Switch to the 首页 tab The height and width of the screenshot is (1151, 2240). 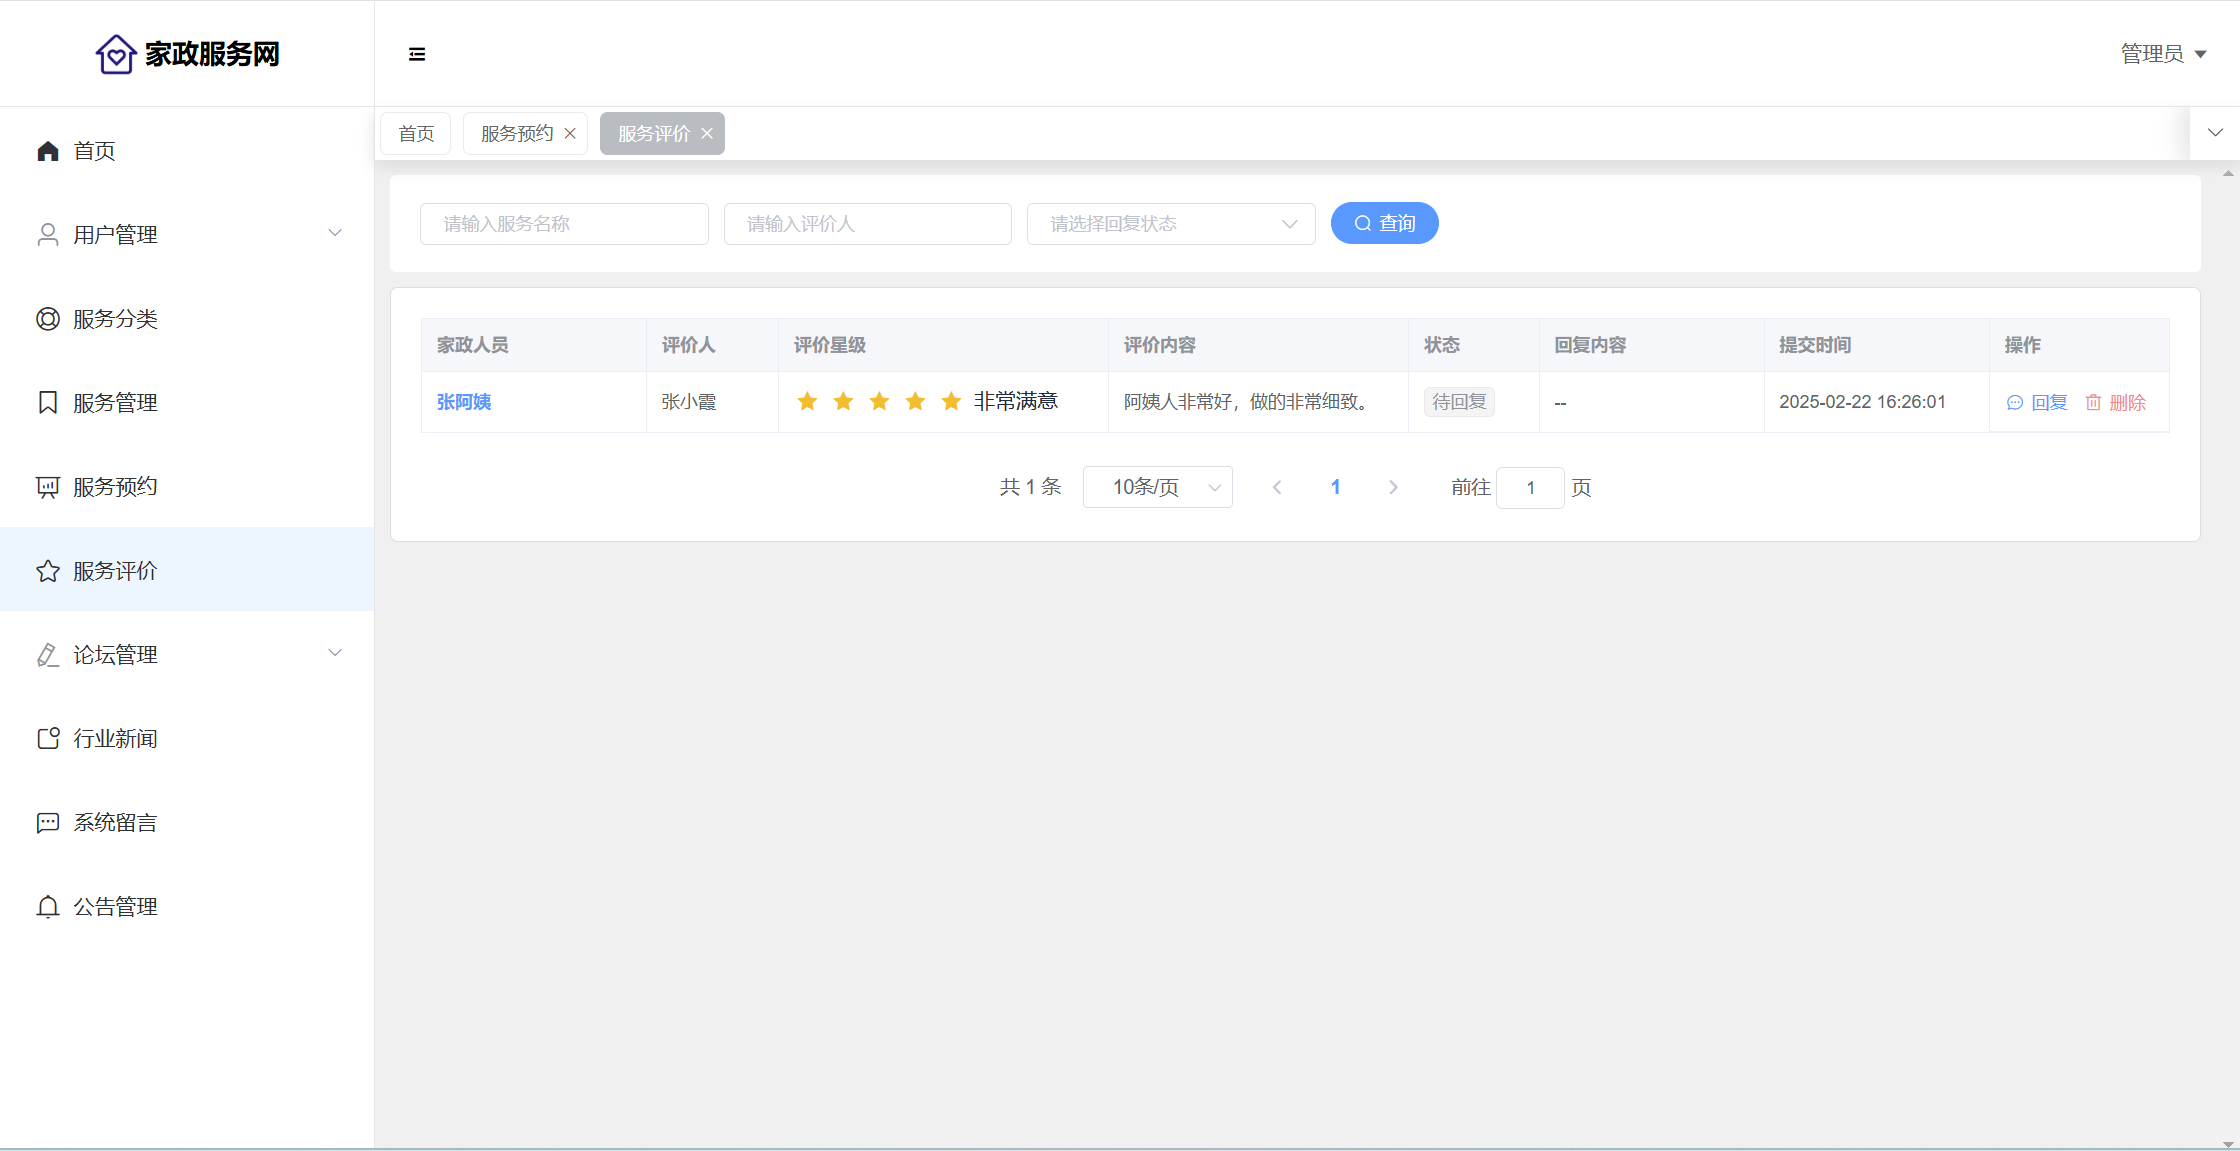(416, 134)
